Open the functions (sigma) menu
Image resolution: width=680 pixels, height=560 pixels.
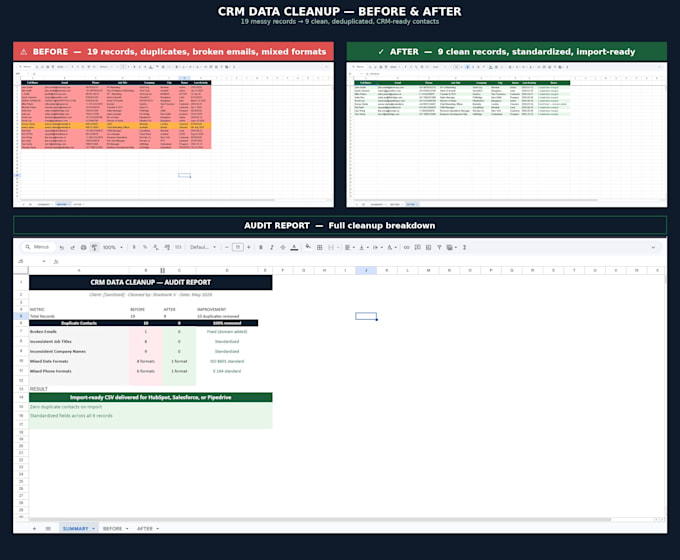tap(464, 247)
